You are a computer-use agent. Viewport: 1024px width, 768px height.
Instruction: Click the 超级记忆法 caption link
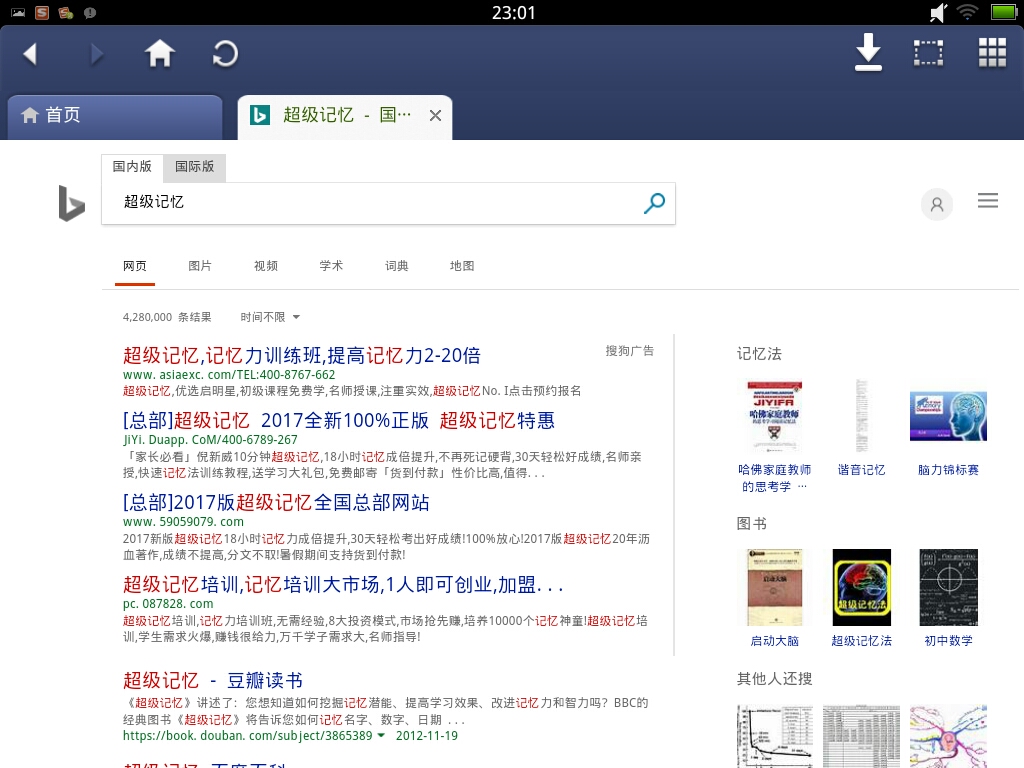point(861,641)
